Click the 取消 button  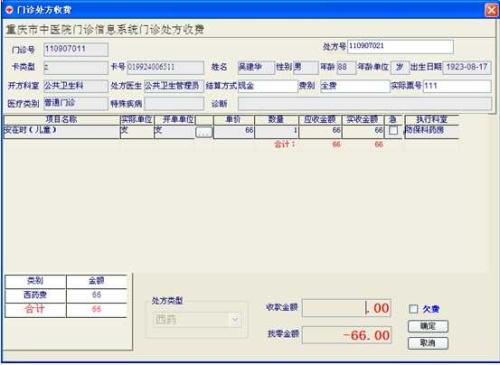coord(428,343)
